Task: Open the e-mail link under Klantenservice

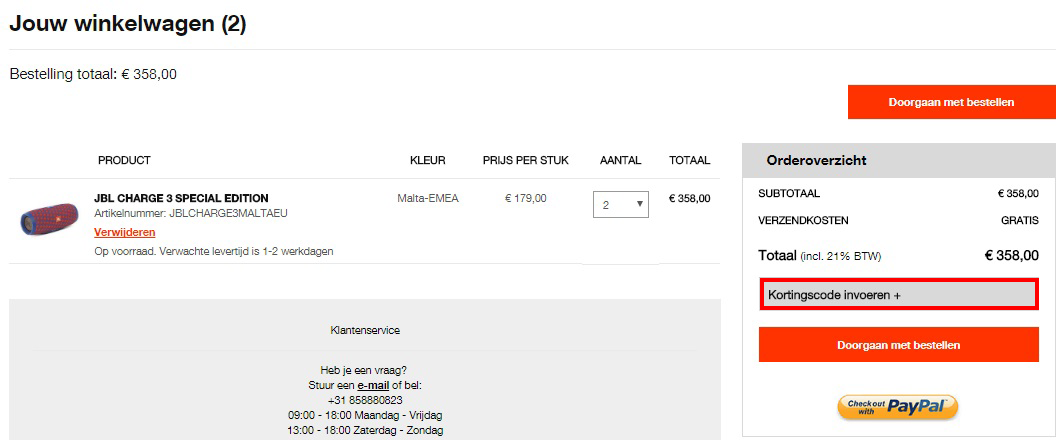Action: pos(374,385)
